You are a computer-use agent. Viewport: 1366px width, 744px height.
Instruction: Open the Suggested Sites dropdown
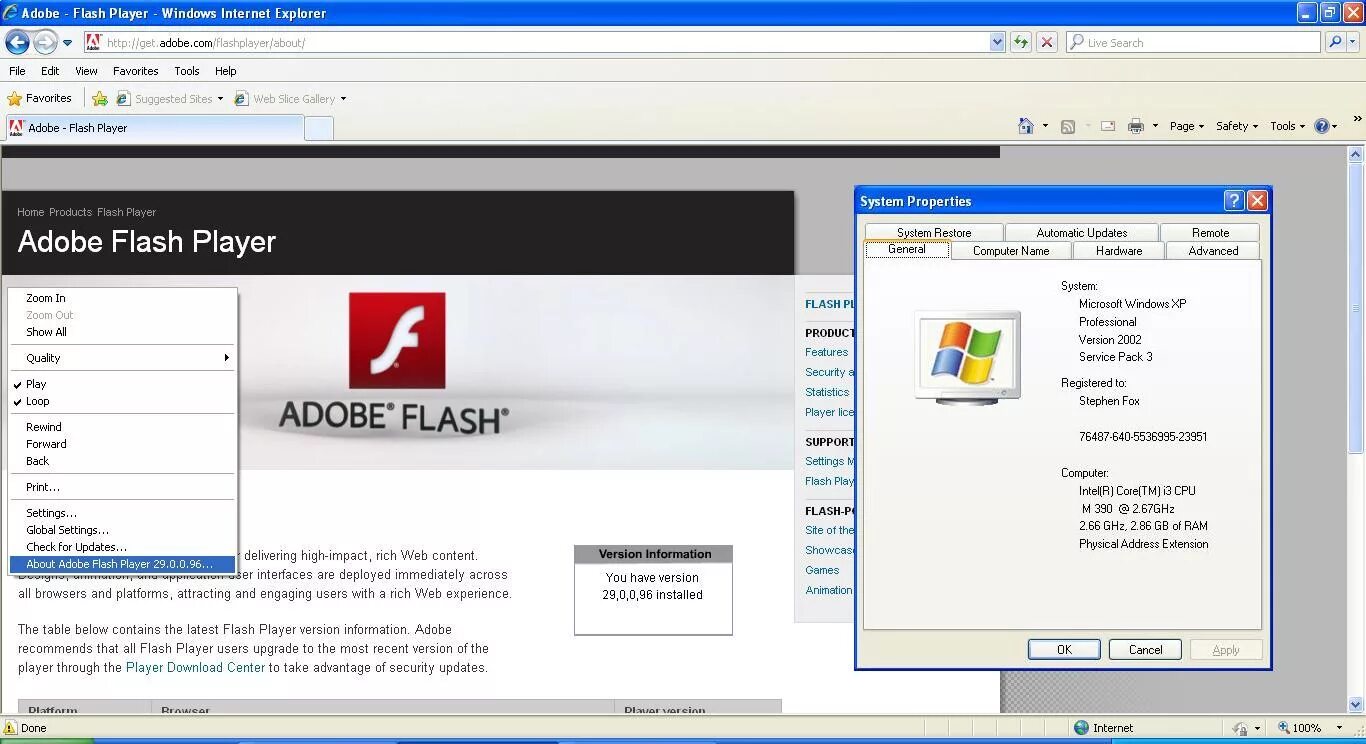(170, 98)
